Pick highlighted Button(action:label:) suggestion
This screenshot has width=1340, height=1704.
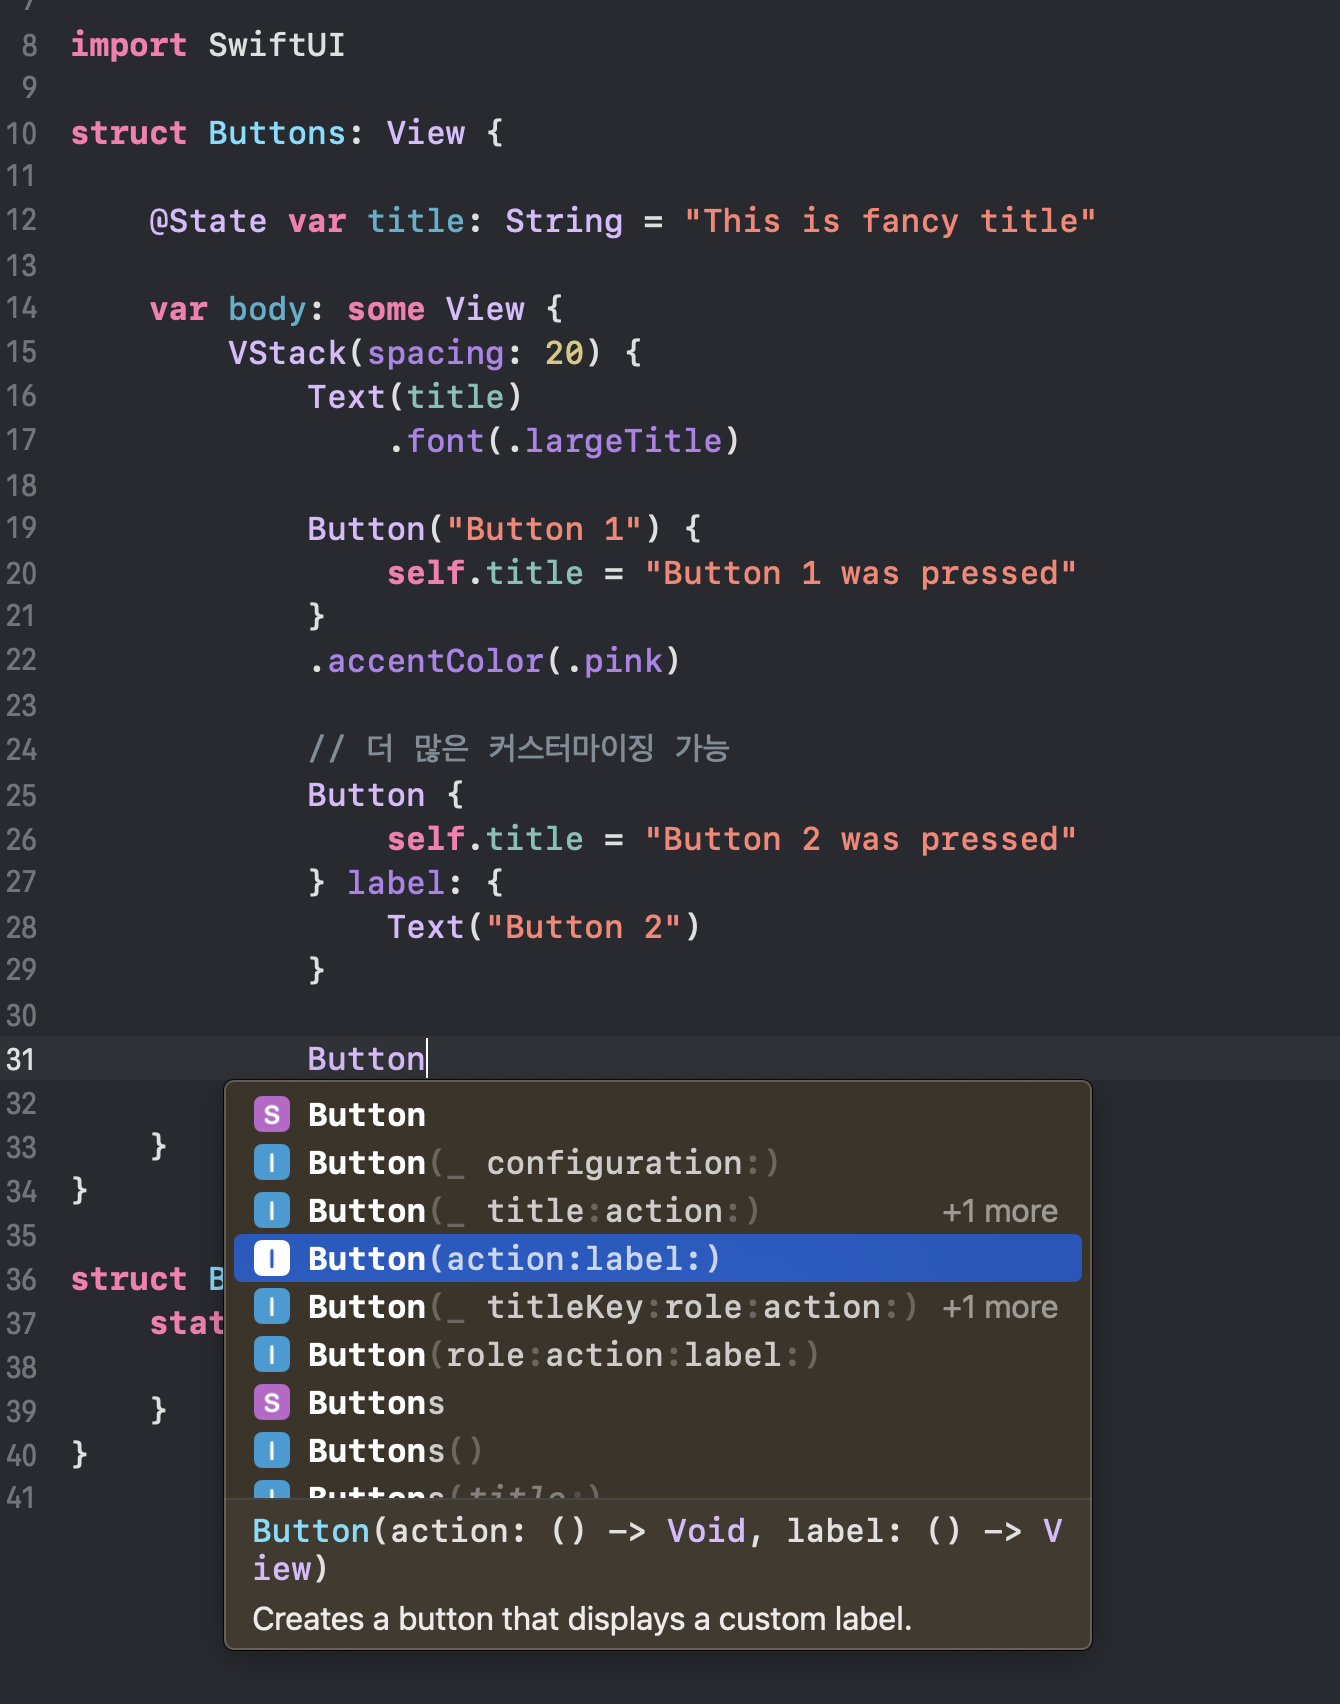(657, 1258)
